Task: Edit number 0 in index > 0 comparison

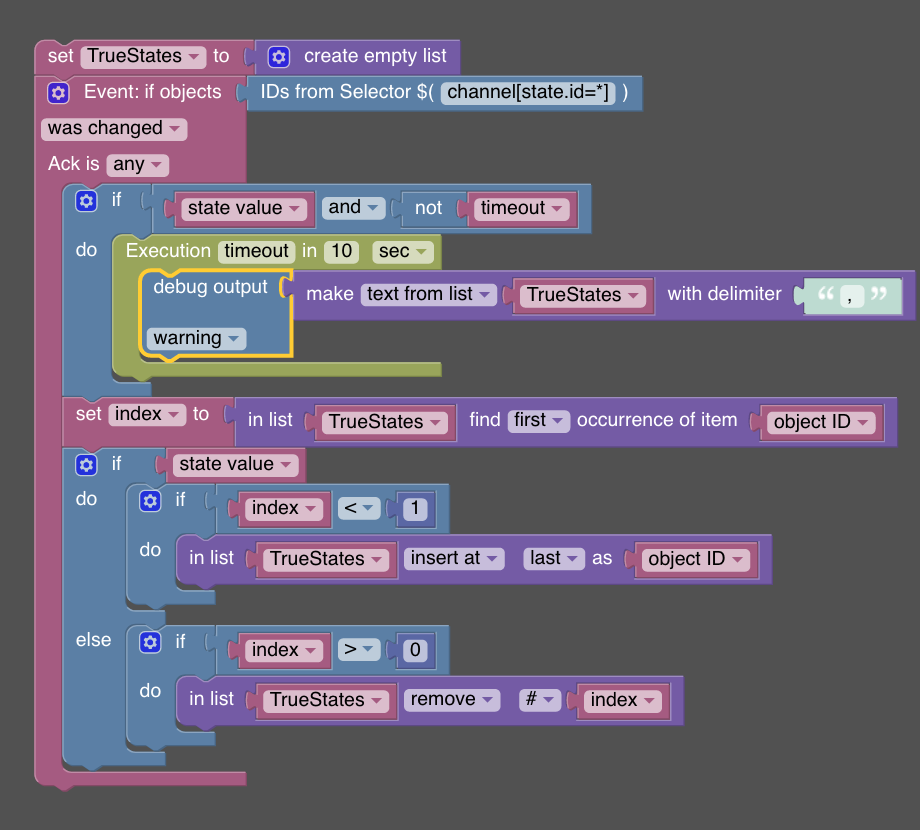Action: 415,651
